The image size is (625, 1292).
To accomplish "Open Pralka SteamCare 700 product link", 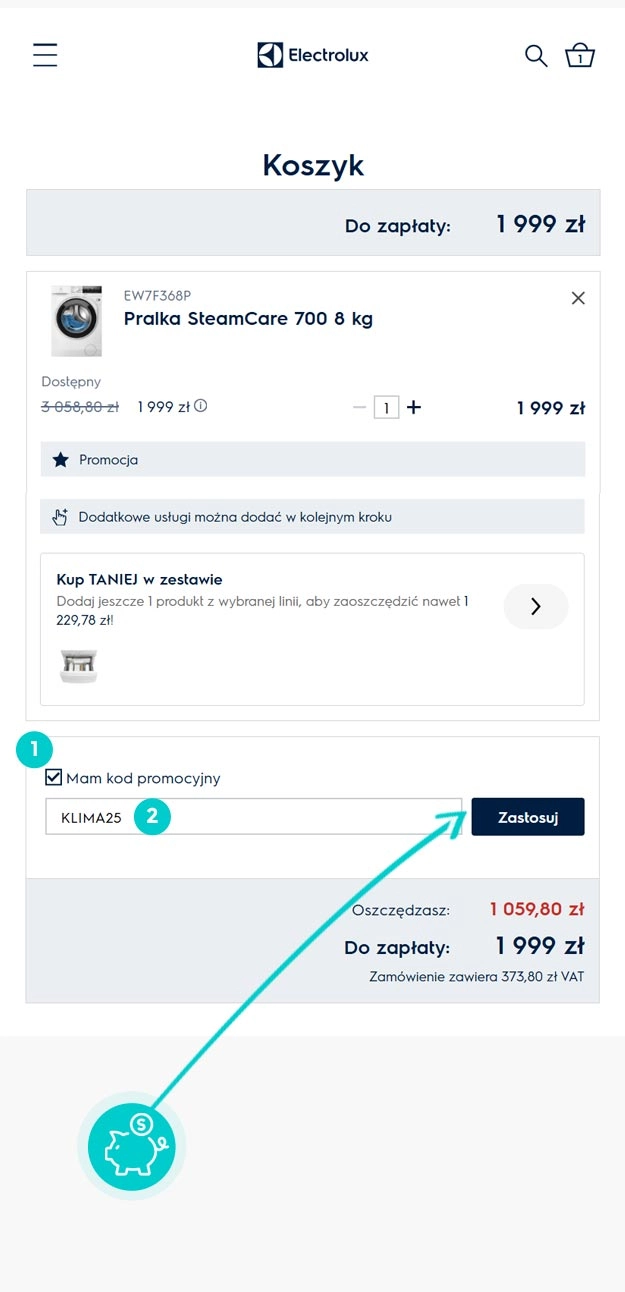I will pos(248,319).
